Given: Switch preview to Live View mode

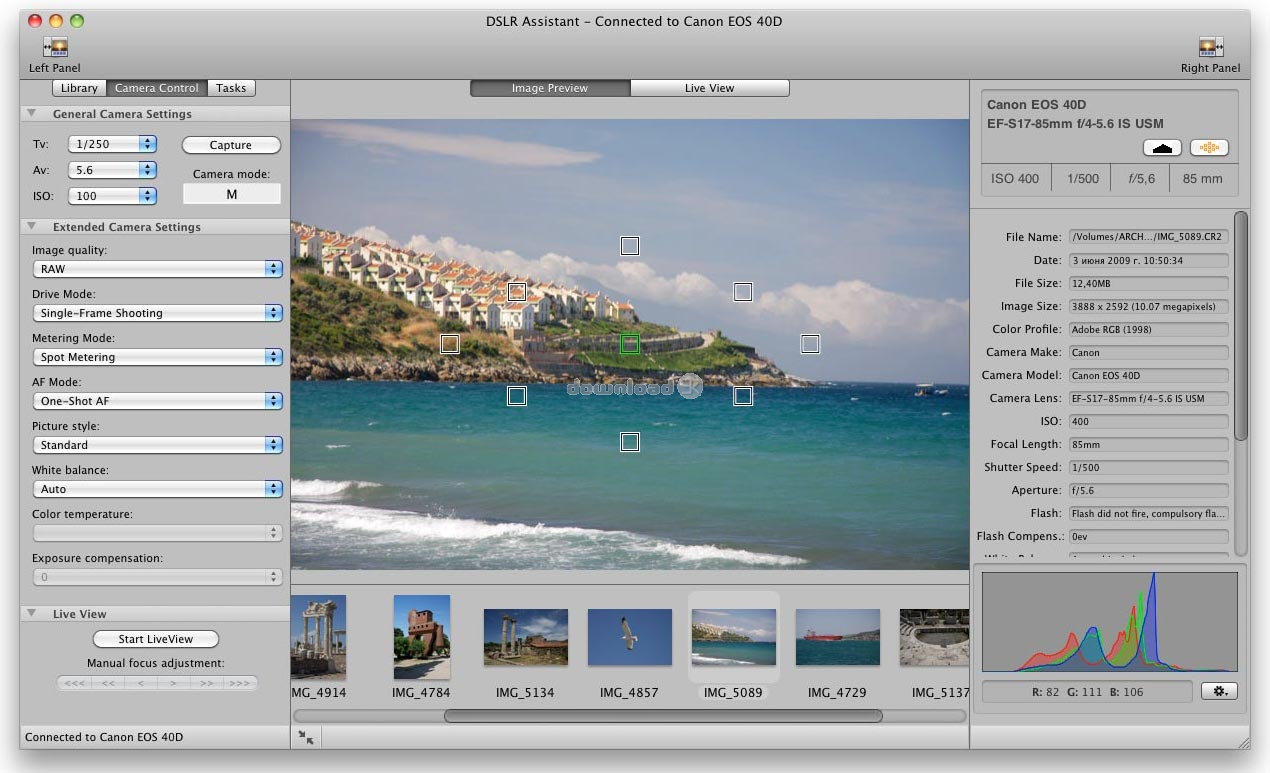Looking at the screenshot, I should [709, 88].
